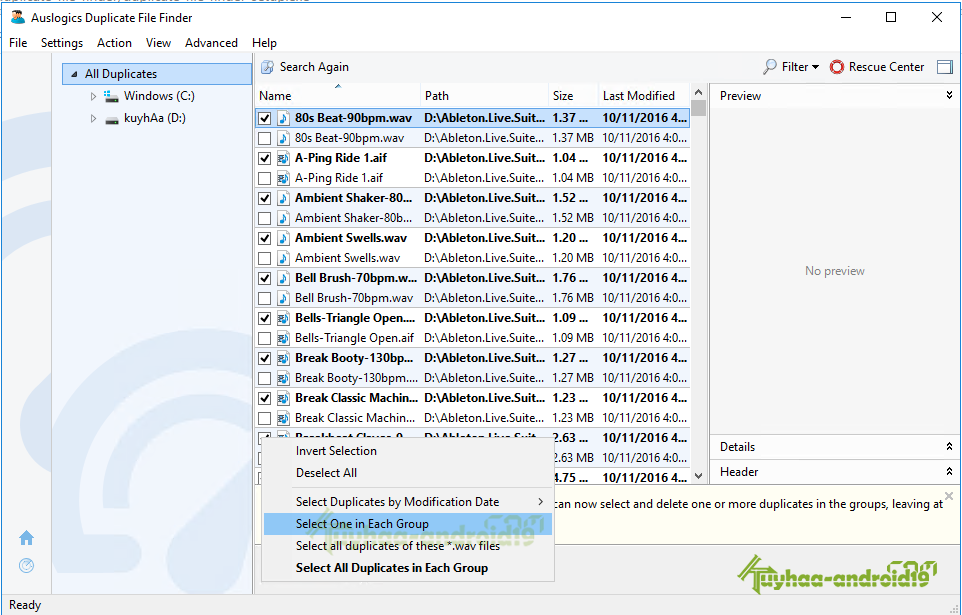Viewport: 962px width, 615px height.
Task: Open Select Duplicates by Modification Date submenu
Action: (408, 501)
